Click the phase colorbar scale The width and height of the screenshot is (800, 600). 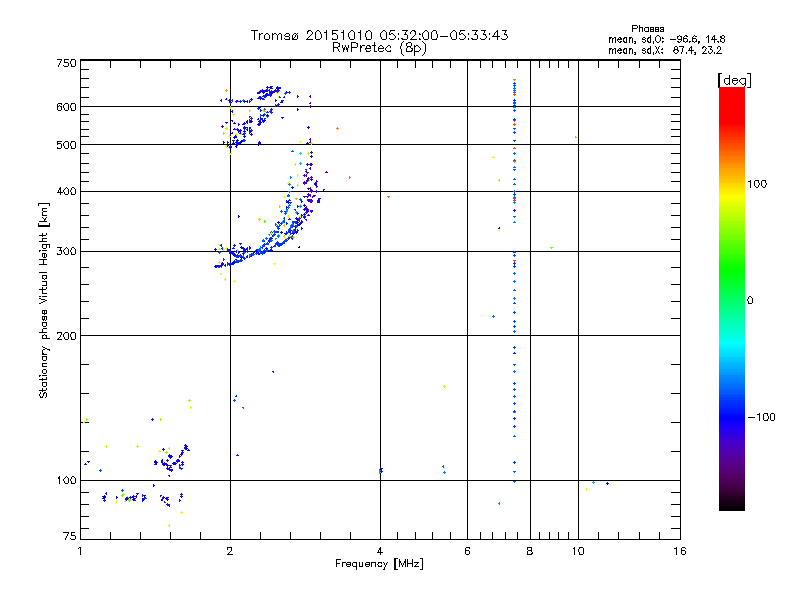pyautogui.click(x=732, y=299)
